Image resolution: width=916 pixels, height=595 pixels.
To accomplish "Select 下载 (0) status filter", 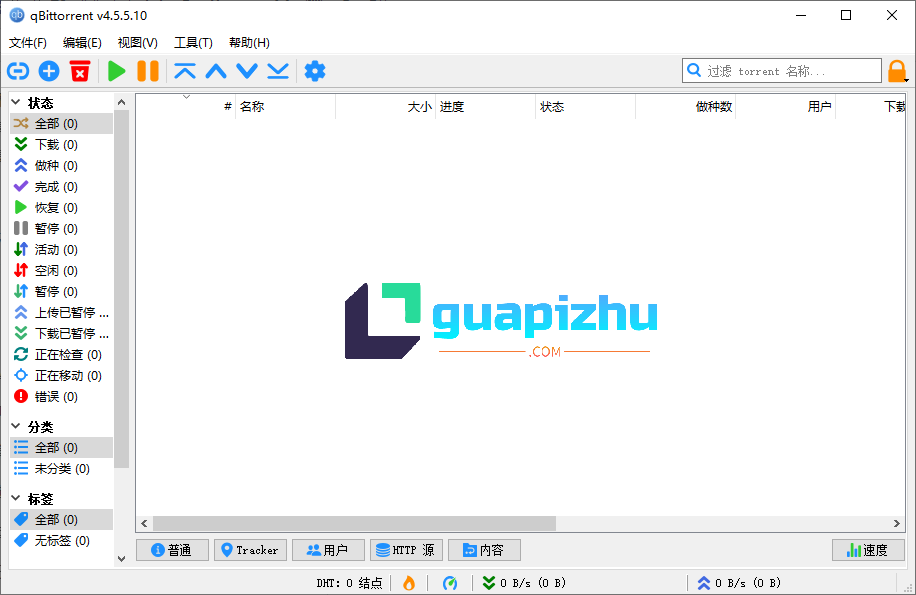I will pos(61,144).
